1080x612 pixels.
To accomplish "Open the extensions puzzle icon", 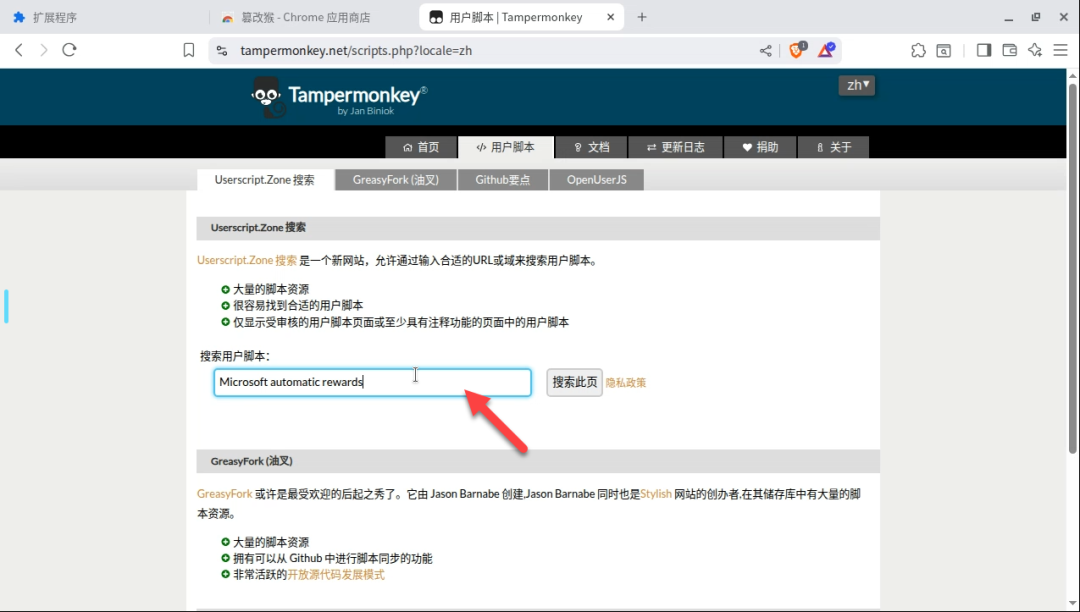I will coord(918,50).
